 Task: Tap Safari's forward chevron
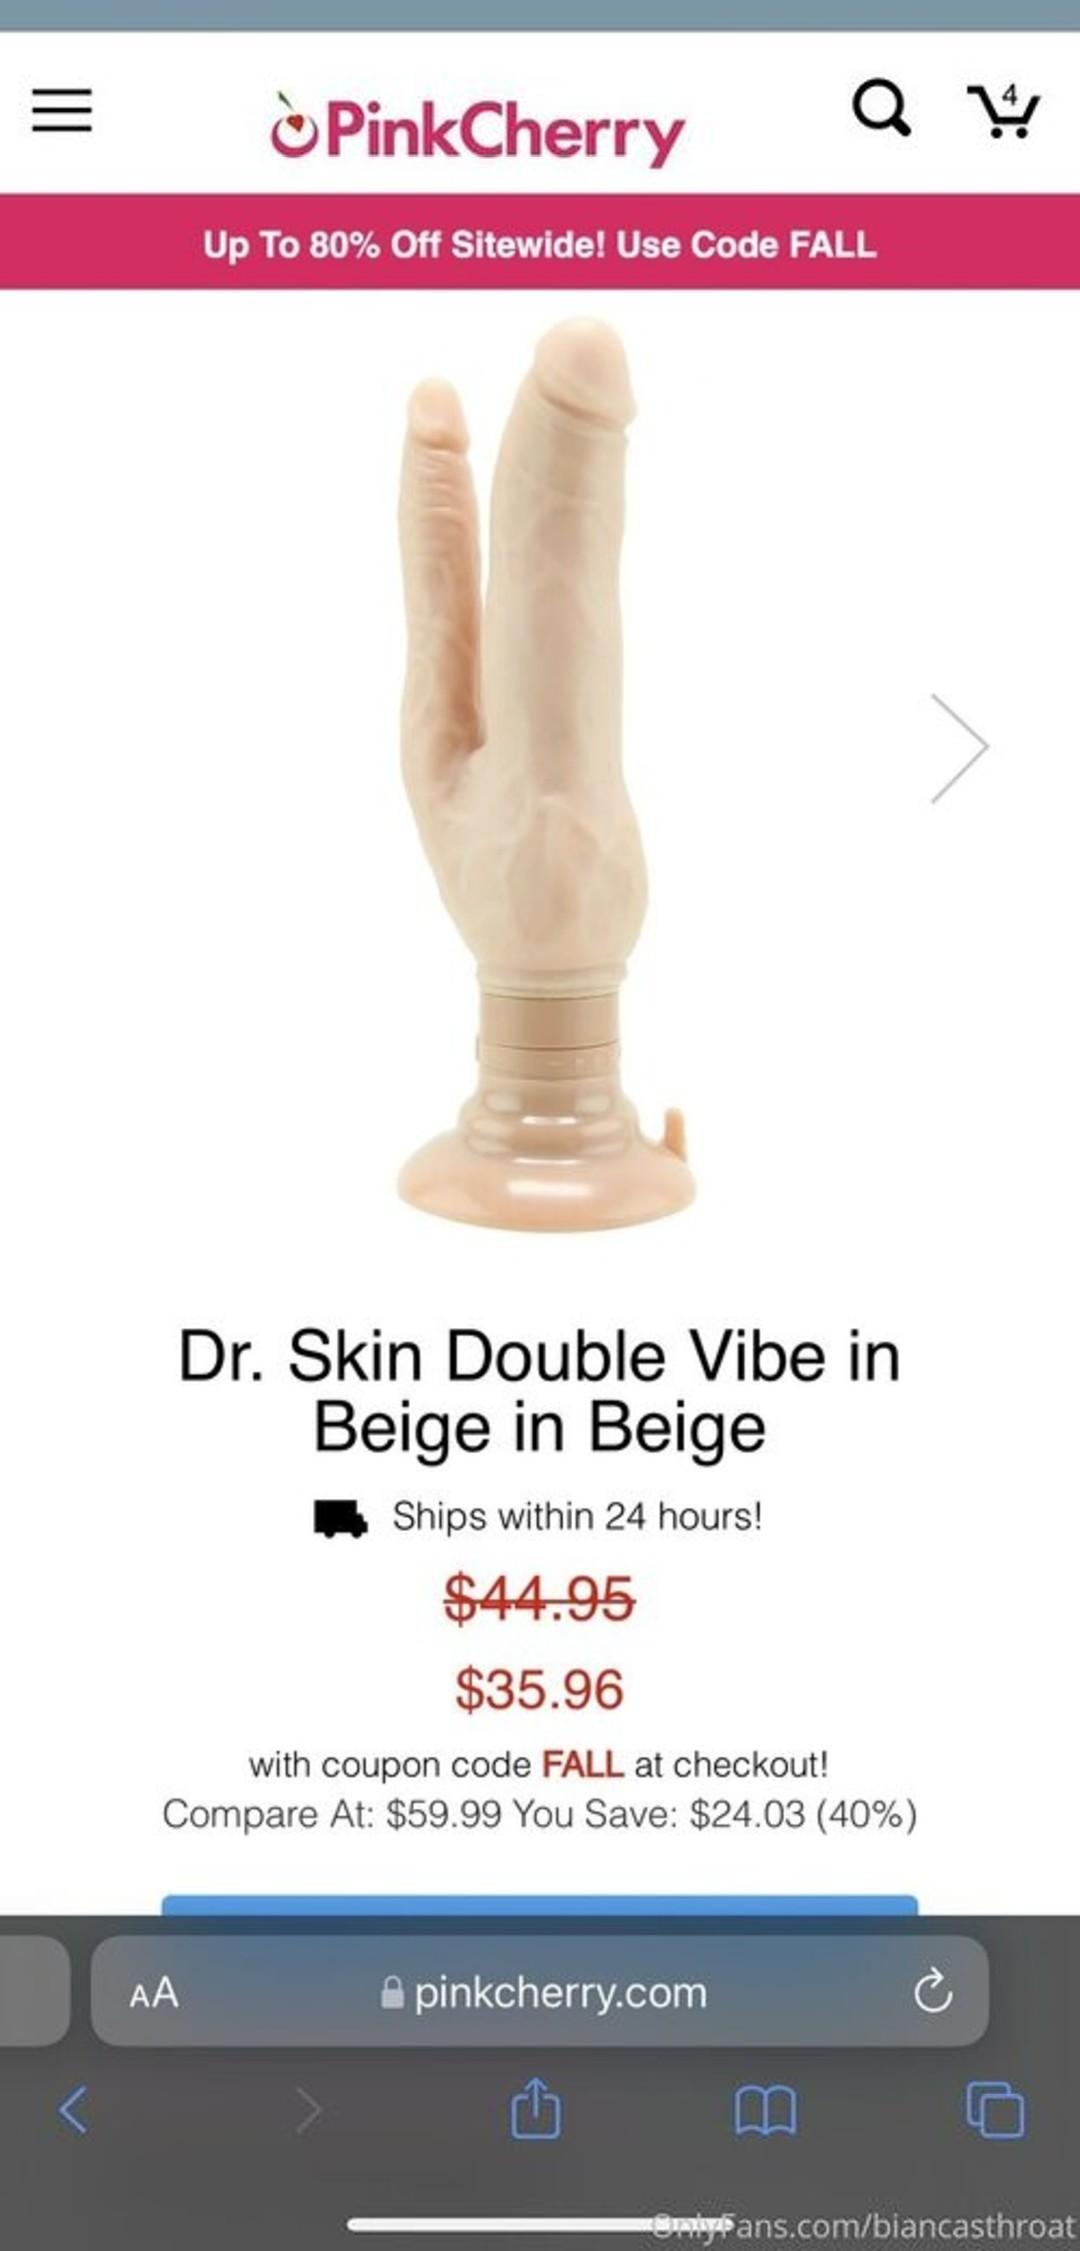(309, 2110)
